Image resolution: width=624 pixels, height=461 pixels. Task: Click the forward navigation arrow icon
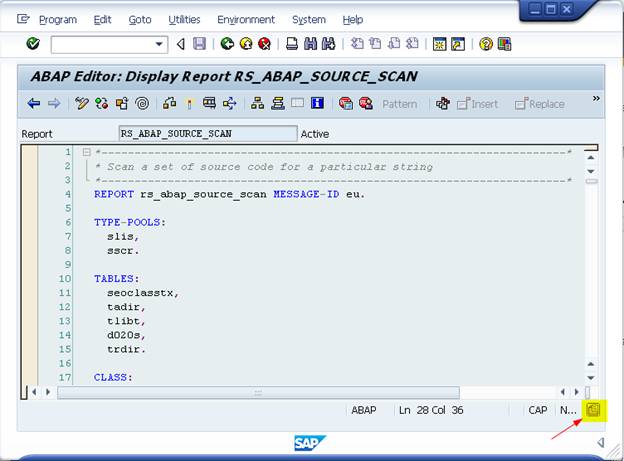click(x=54, y=104)
